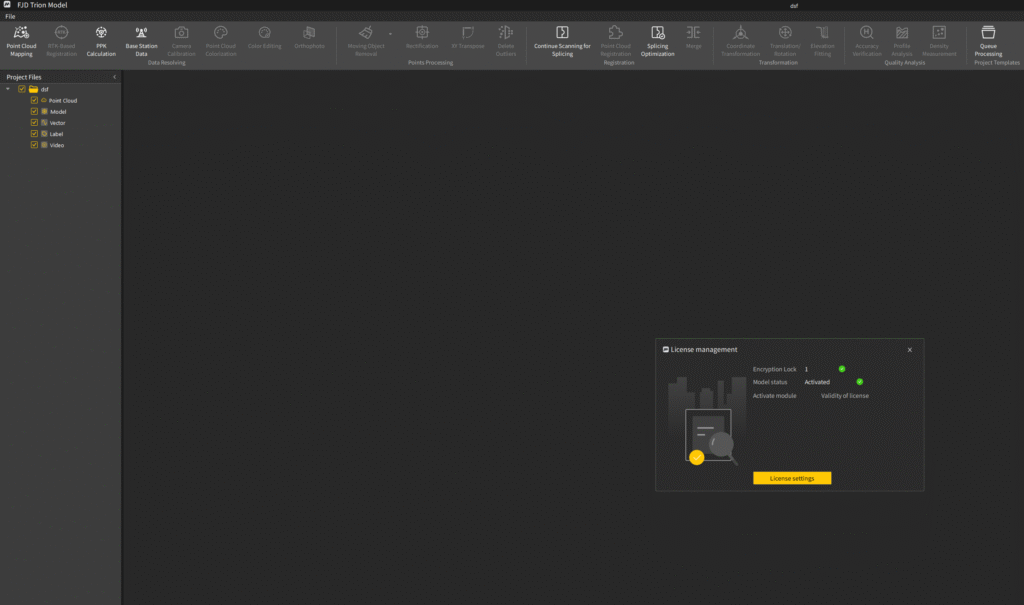Select the Coordinate Transformation icon

[740, 32]
